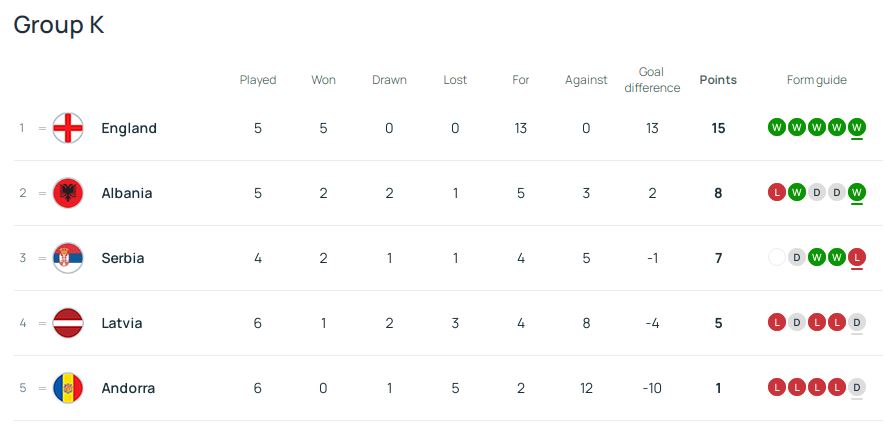This screenshot has height=424, width=886.
Task: Click the Latvia flag icon
Action: click(x=68, y=323)
